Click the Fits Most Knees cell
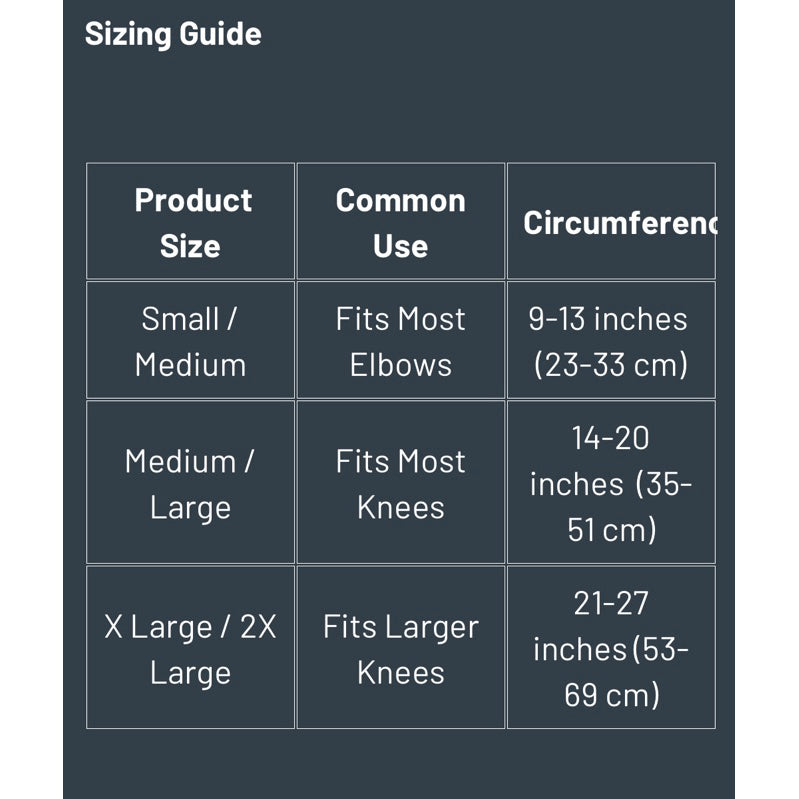799x799 pixels. pos(400,484)
